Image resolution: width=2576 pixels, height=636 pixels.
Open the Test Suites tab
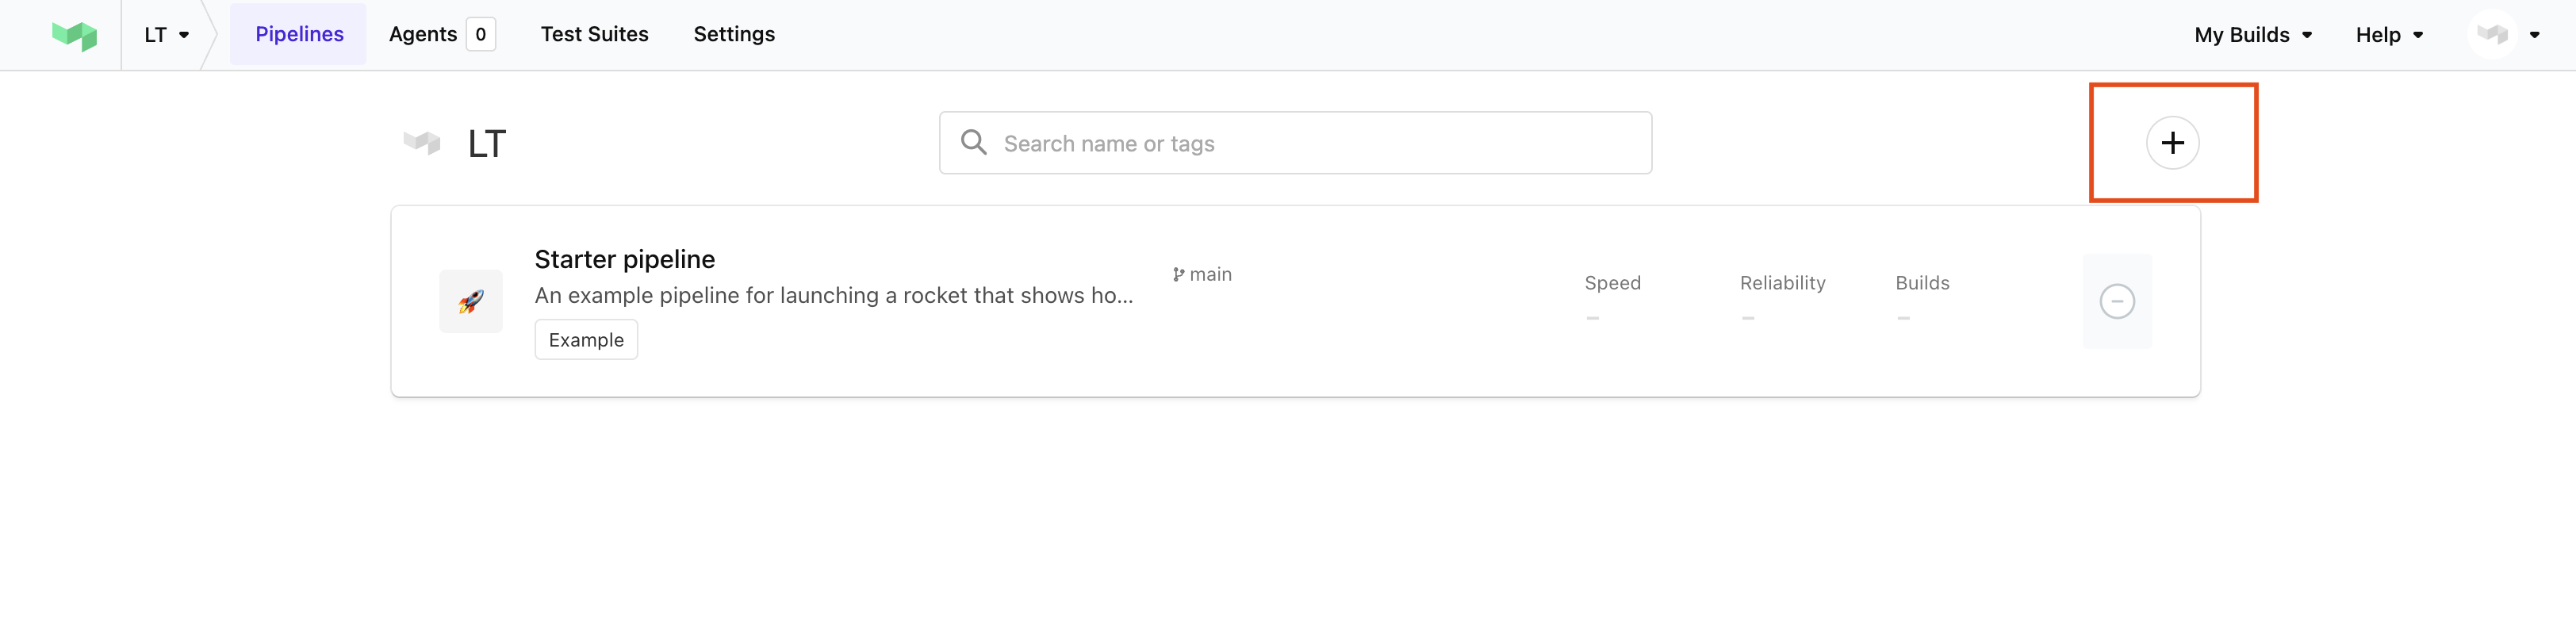click(x=594, y=34)
